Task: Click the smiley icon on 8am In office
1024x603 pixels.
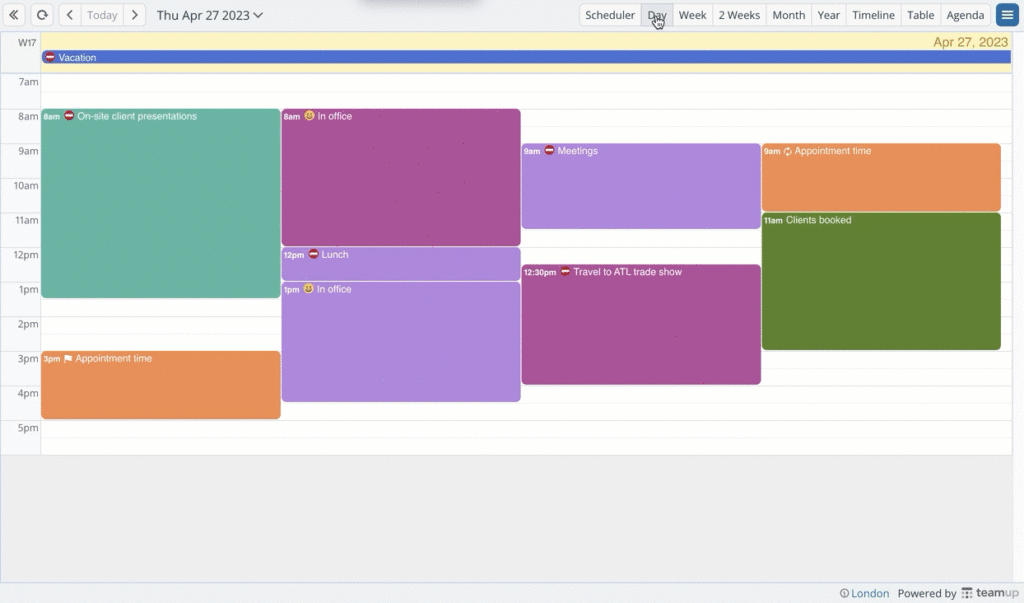Action: tap(309, 117)
